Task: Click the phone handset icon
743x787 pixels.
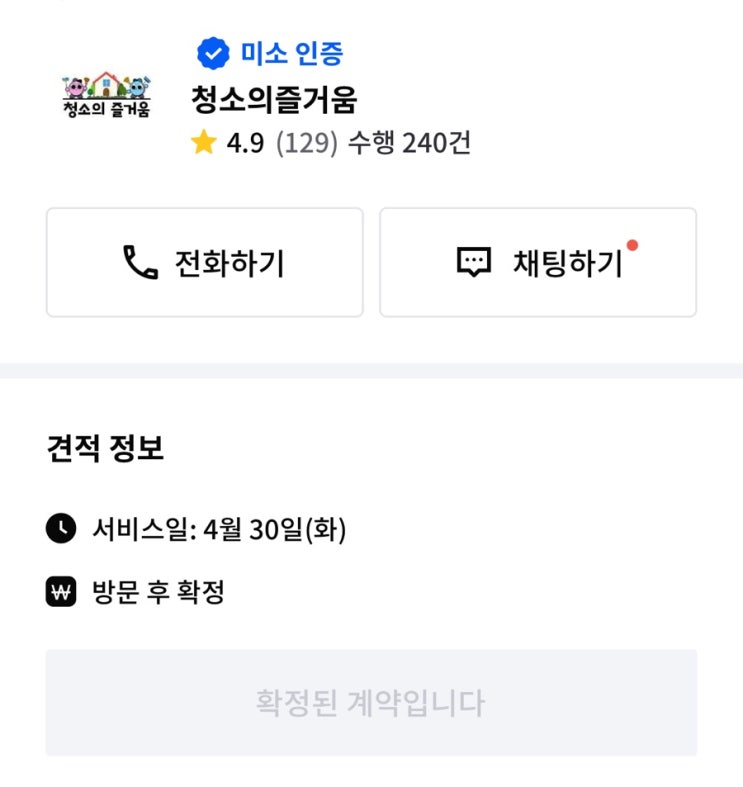Action: (x=140, y=262)
